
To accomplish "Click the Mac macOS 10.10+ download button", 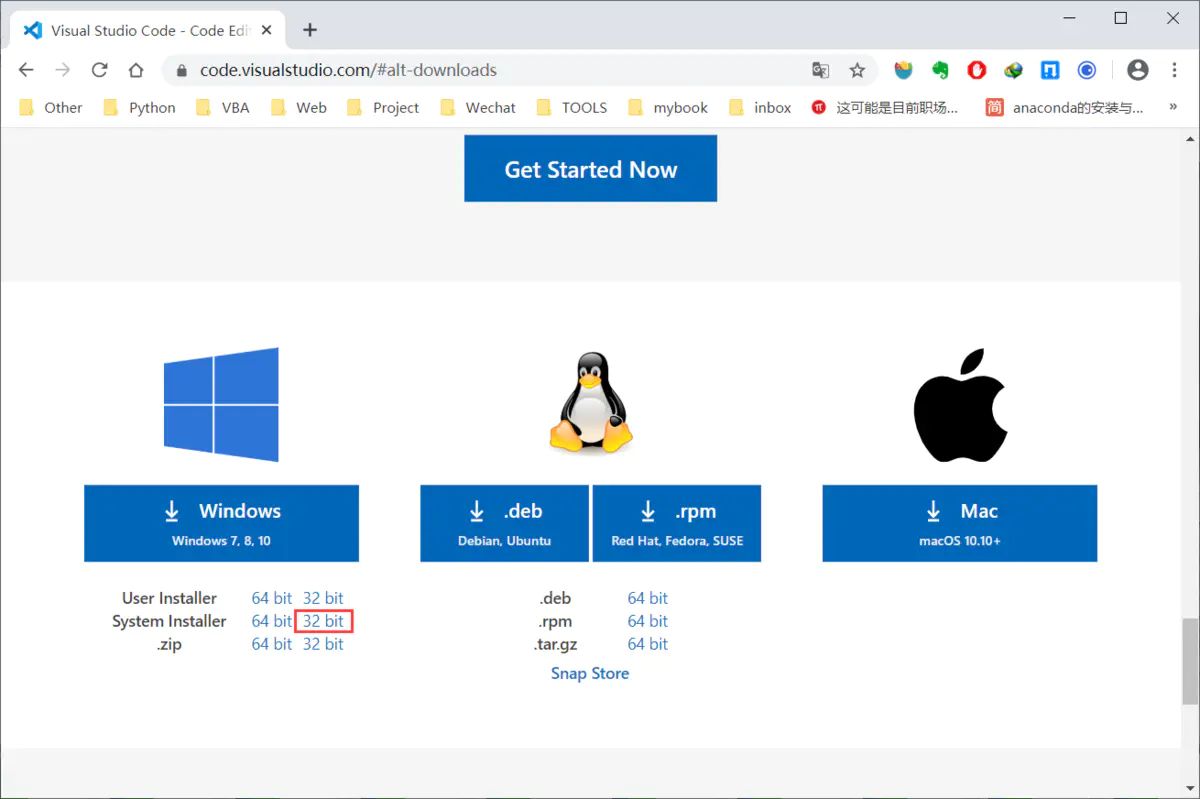I will pos(959,523).
